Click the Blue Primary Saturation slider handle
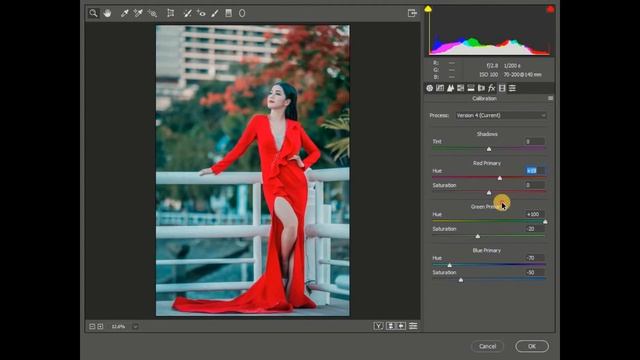 461,280
